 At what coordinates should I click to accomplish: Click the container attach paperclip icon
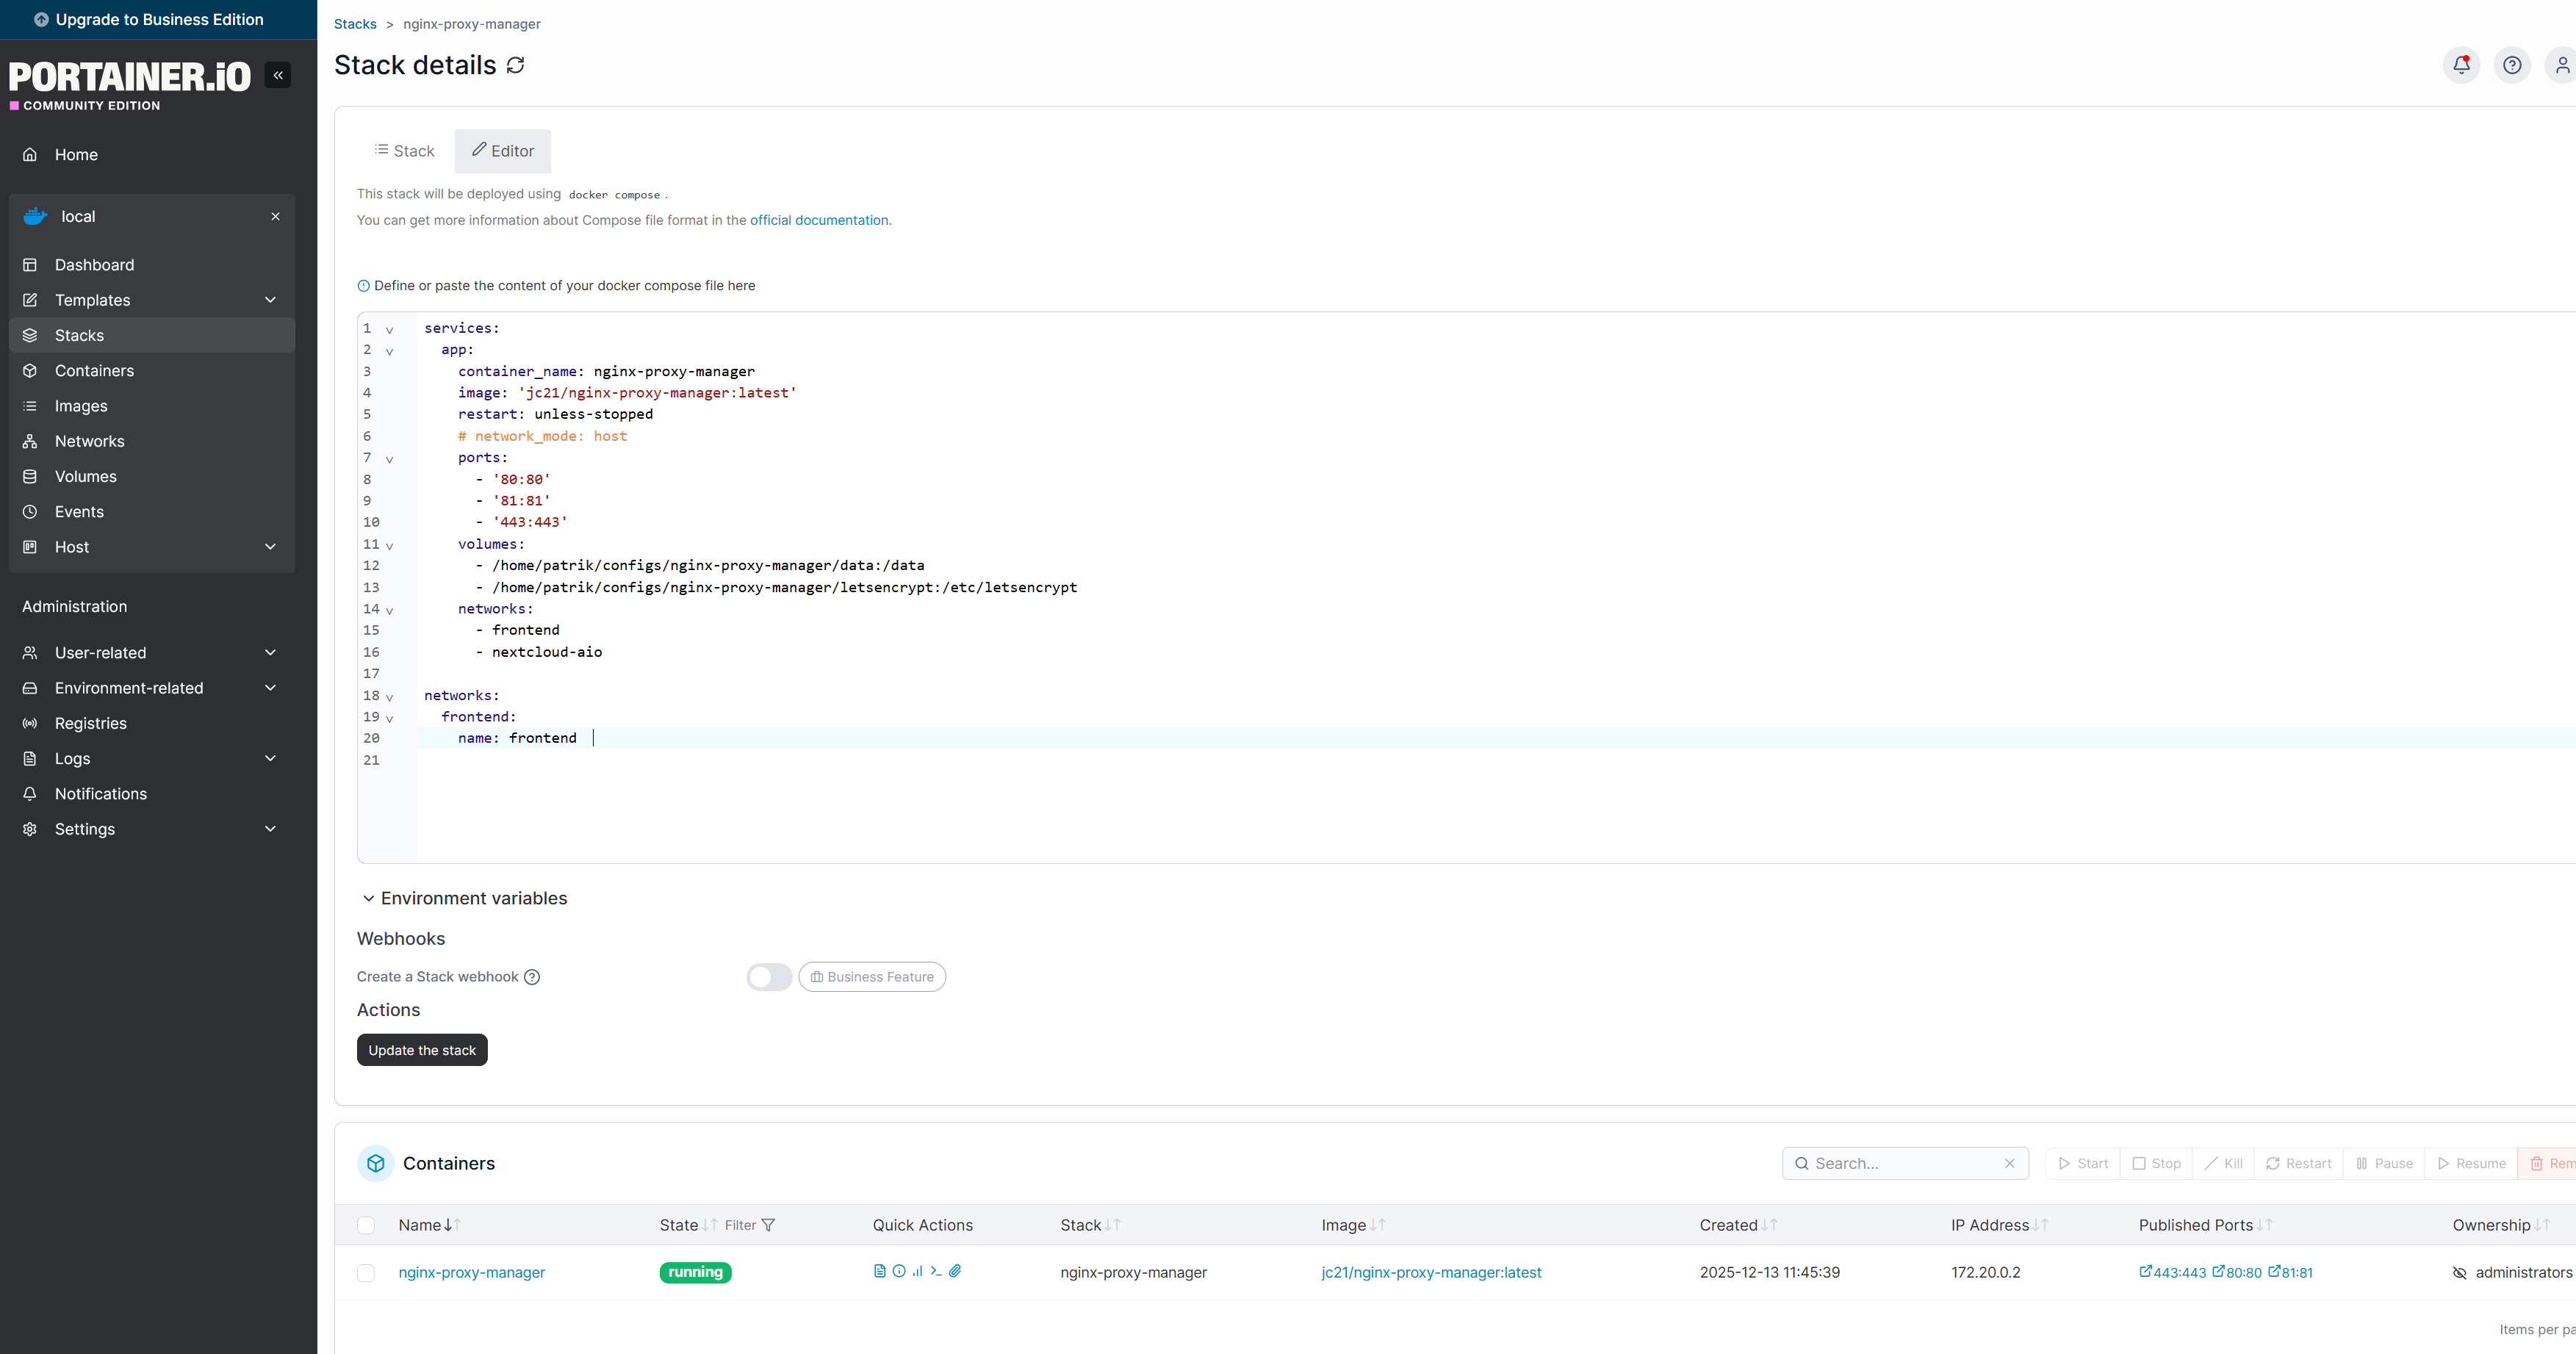point(955,1271)
